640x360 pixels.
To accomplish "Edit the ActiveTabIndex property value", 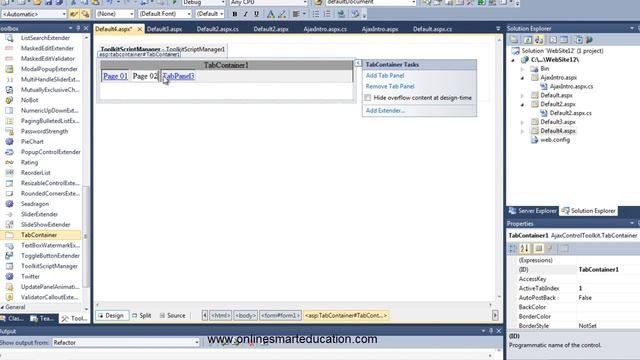I will click(608, 288).
